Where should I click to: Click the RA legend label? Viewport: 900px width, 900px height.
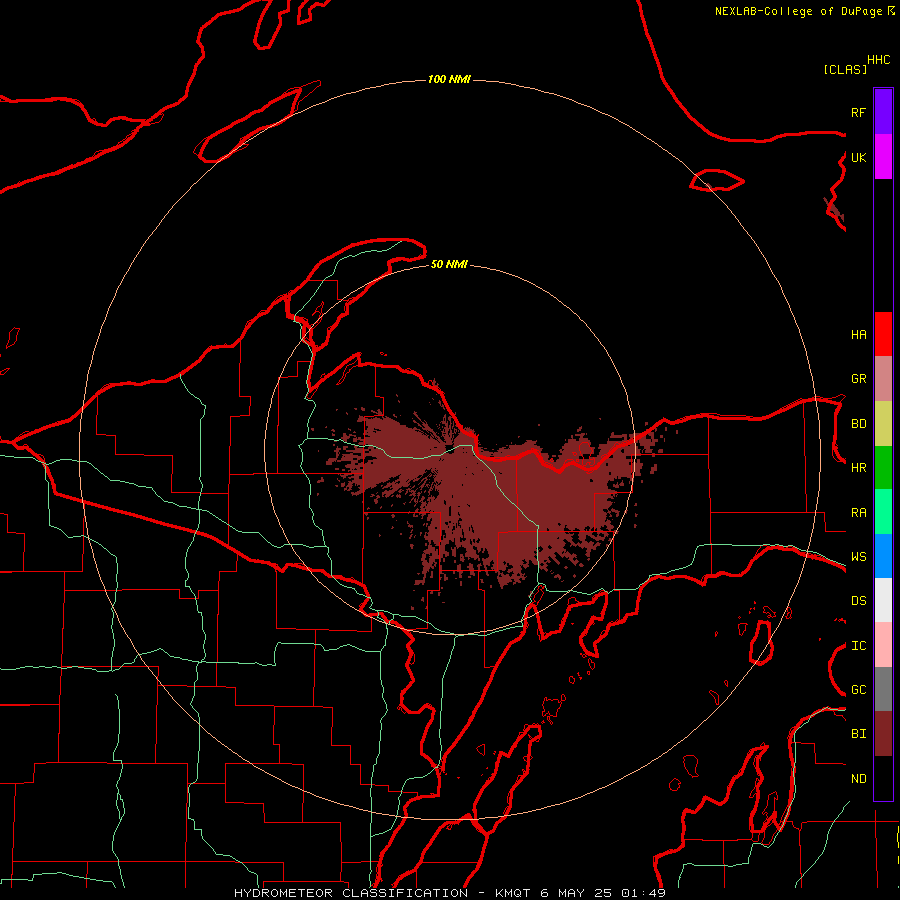858,513
